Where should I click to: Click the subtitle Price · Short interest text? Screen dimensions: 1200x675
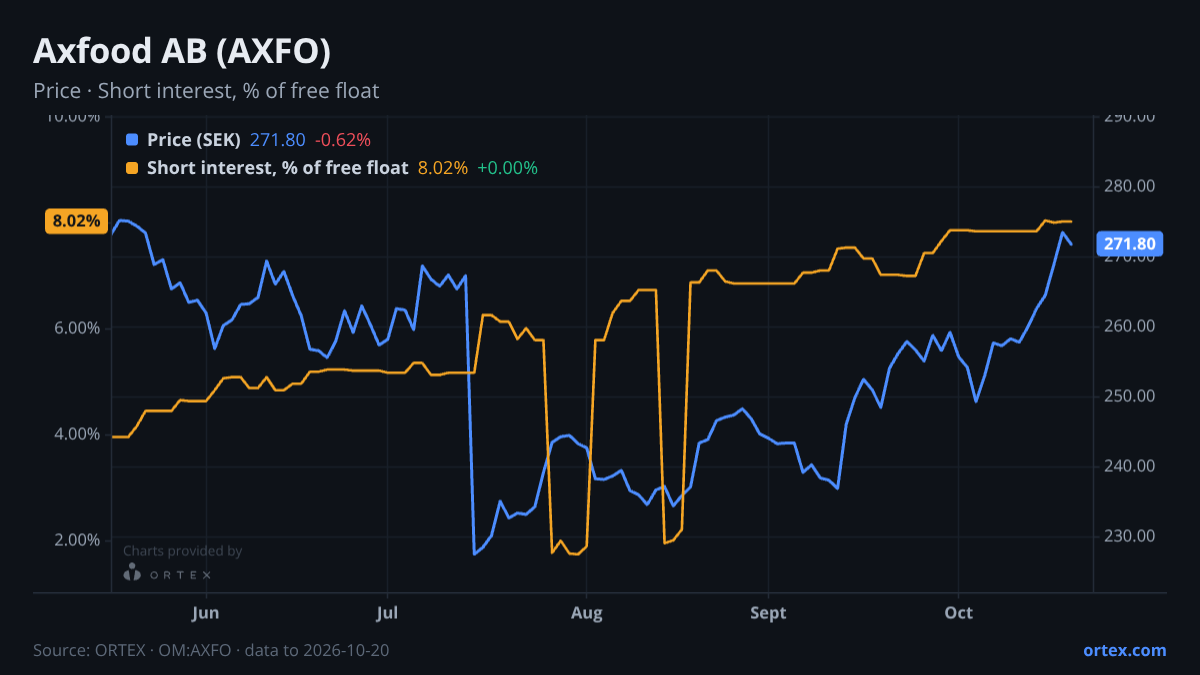click(206, 91)
